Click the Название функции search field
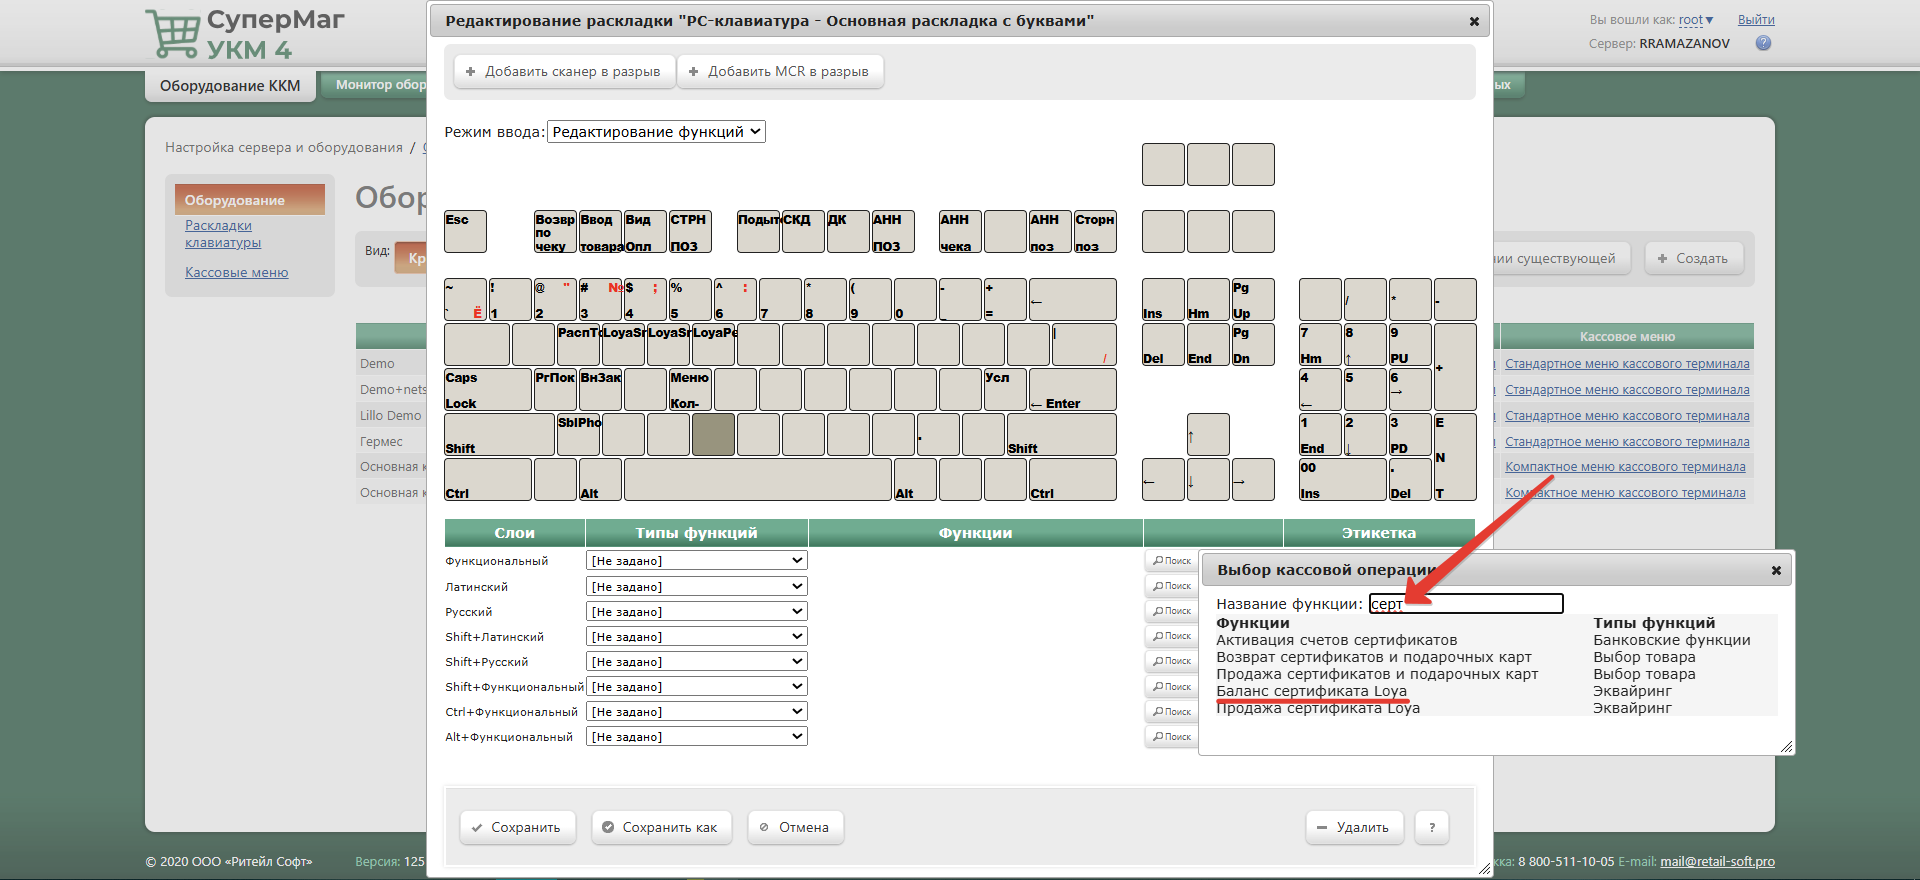 [1465, 603]
